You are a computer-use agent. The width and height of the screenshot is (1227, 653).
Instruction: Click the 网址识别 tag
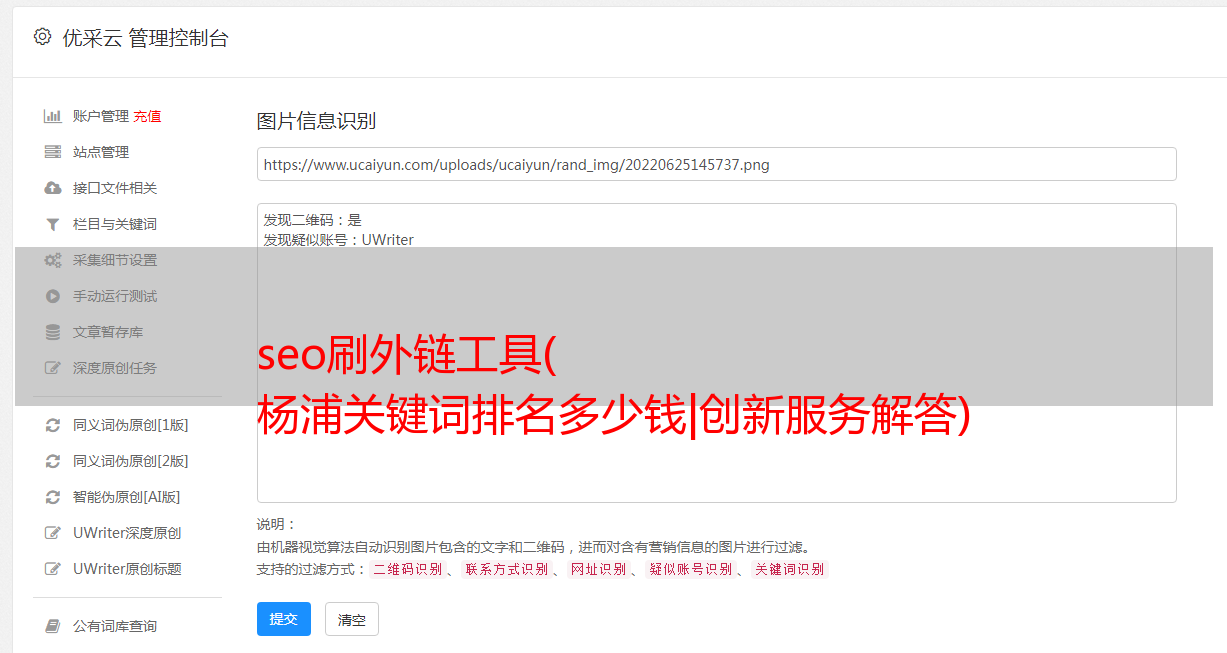click(599, 569)
